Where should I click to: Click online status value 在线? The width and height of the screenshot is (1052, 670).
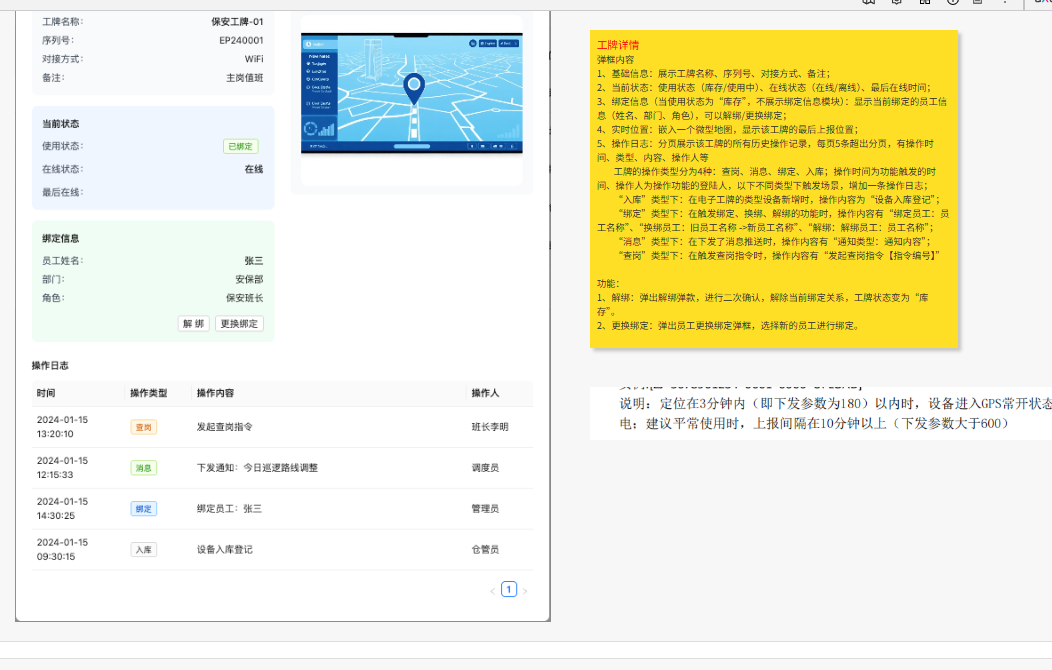pos(254,169)
